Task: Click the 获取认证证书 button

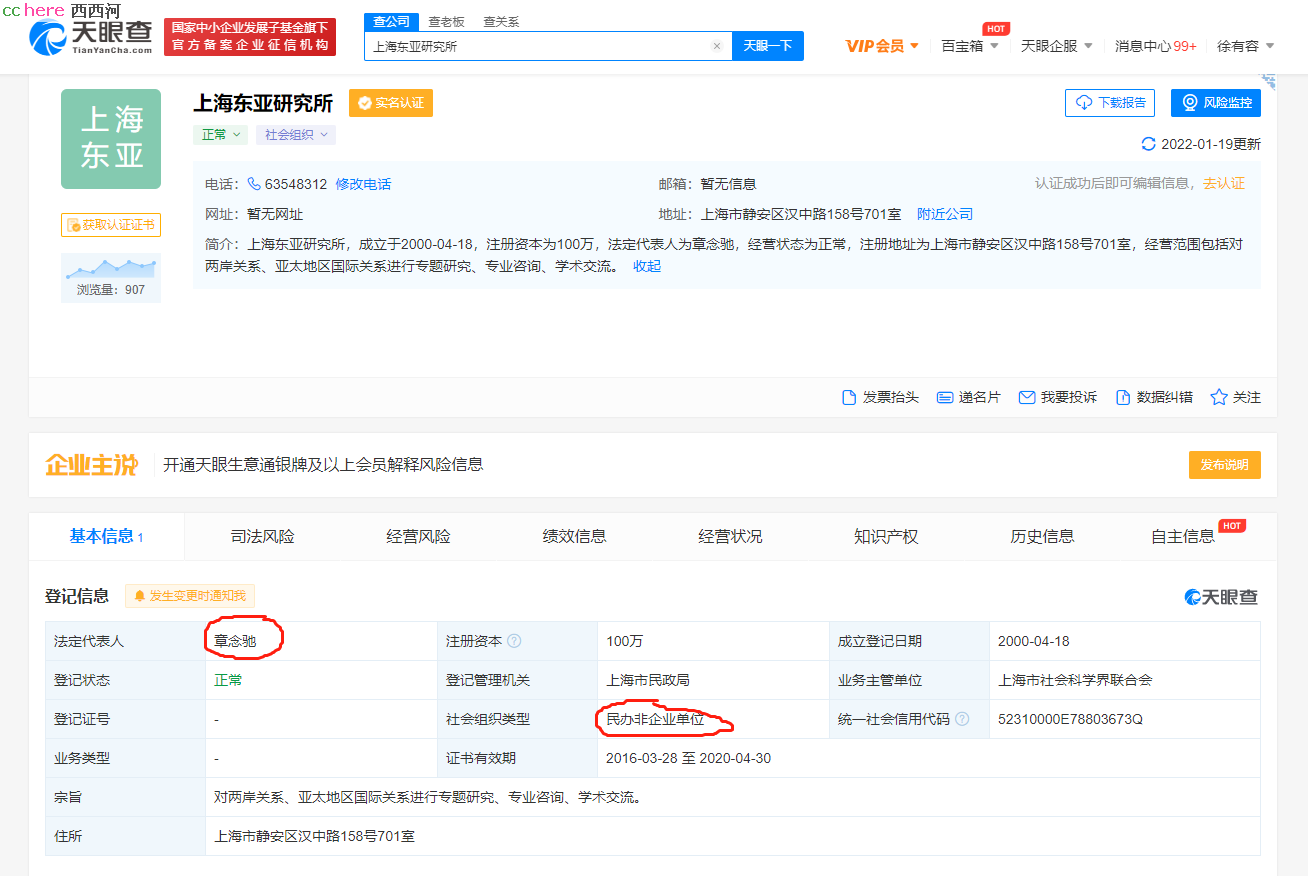Action: click(111, 225)
